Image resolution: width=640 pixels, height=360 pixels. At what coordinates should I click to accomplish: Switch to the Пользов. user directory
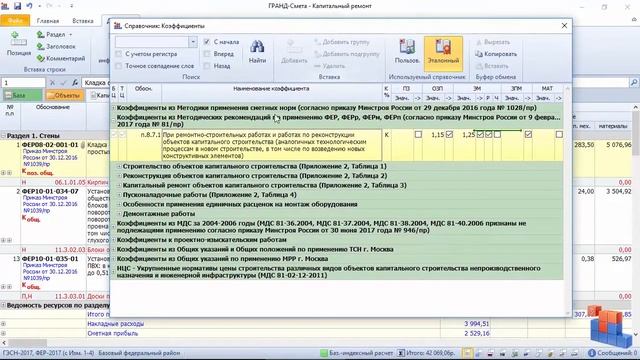pos(407,52)
